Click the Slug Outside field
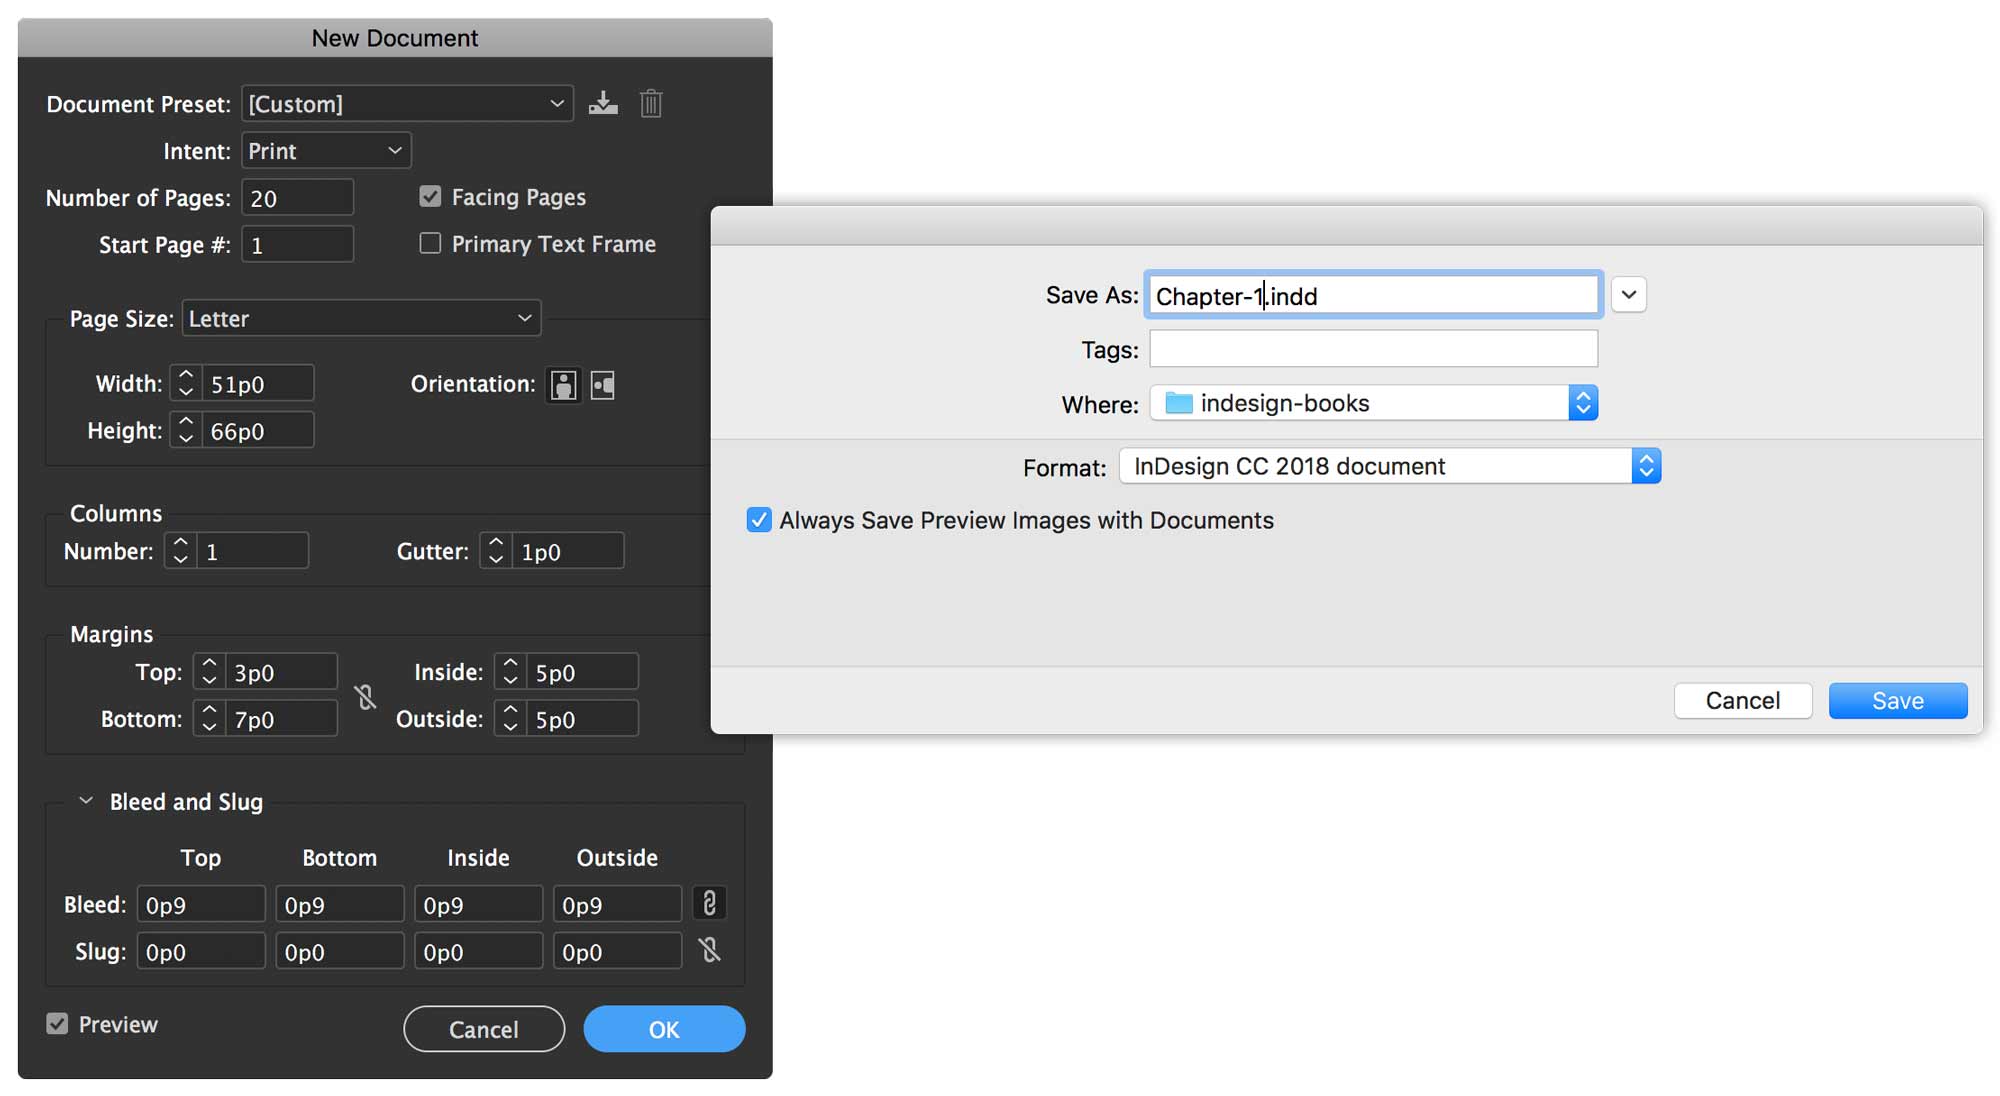Viewport: 2000px width, 1096px height. click(x=618, y=951)
